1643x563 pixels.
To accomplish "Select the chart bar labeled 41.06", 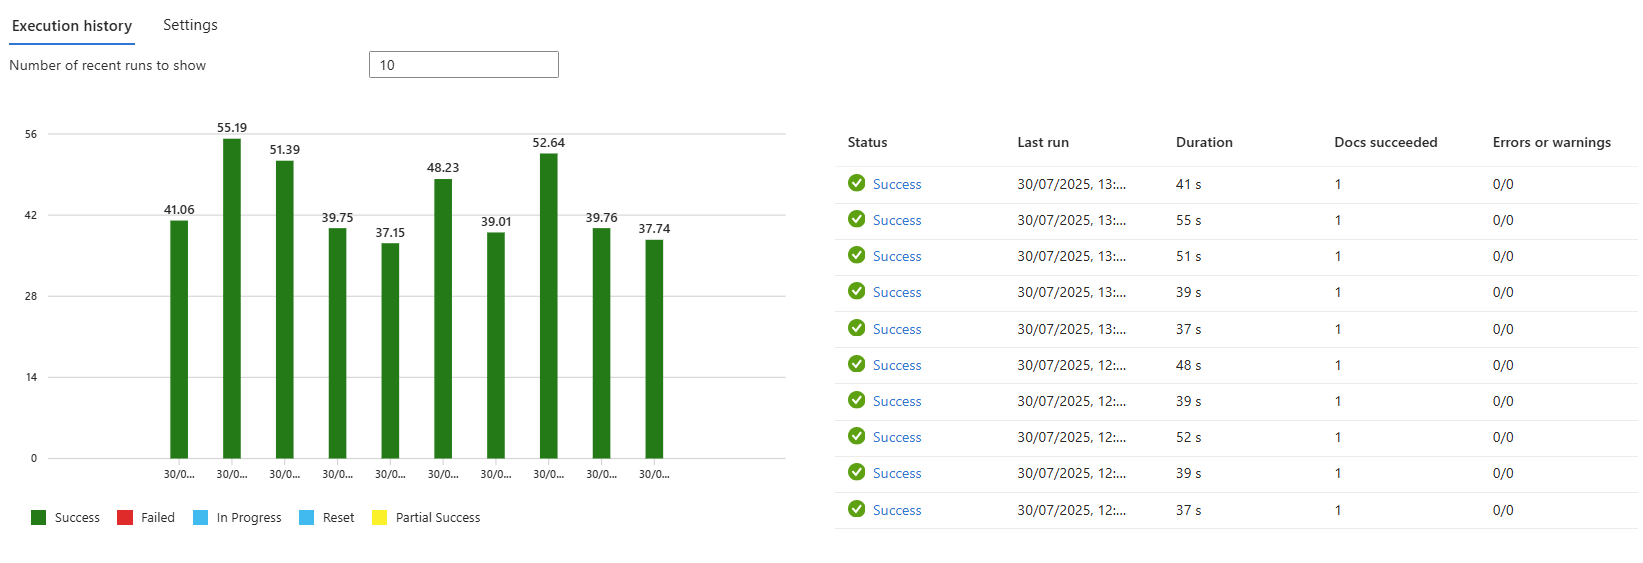I will point(179,339).
